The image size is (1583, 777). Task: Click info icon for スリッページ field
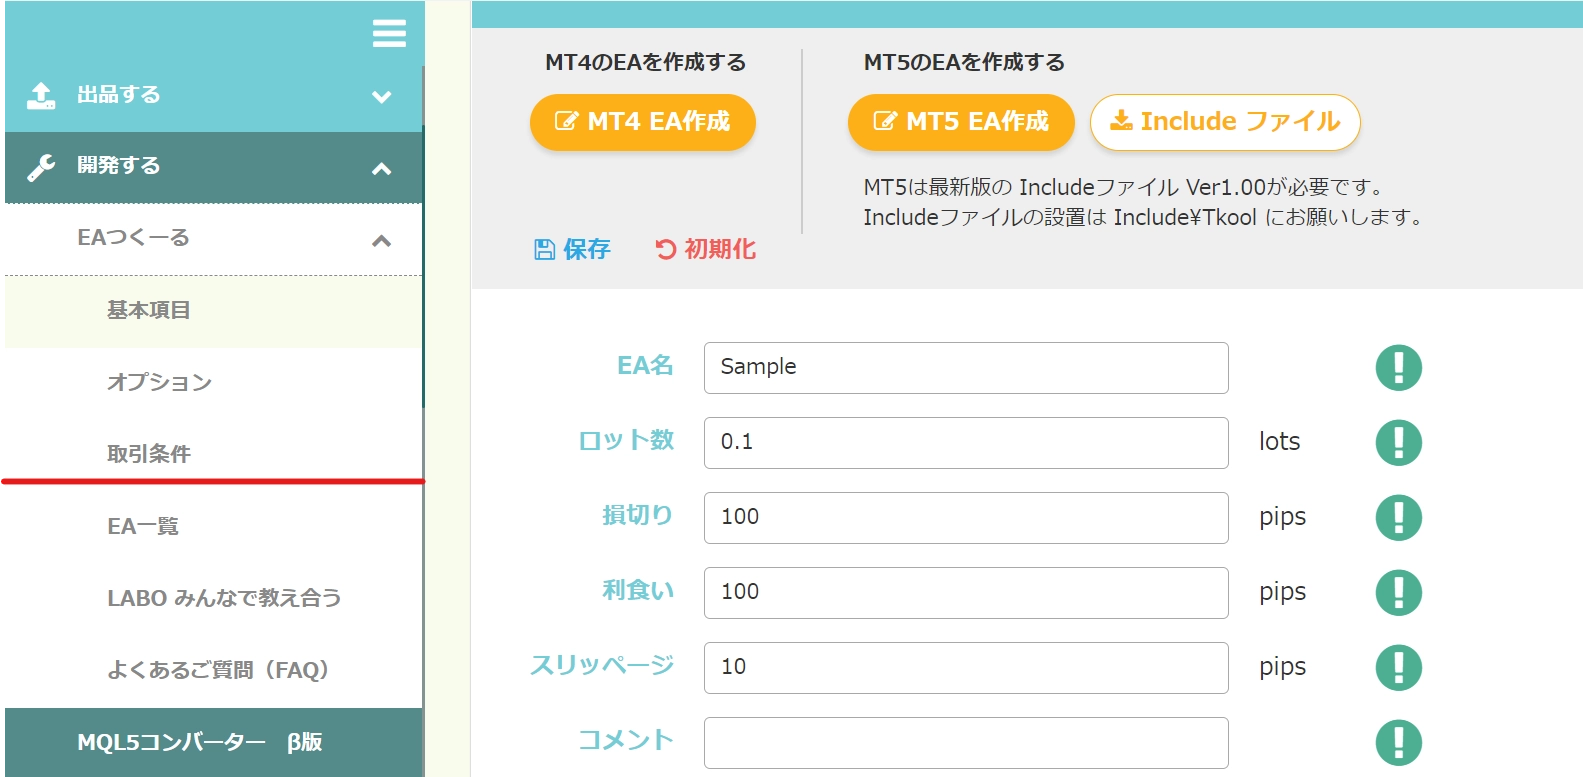1398,667
